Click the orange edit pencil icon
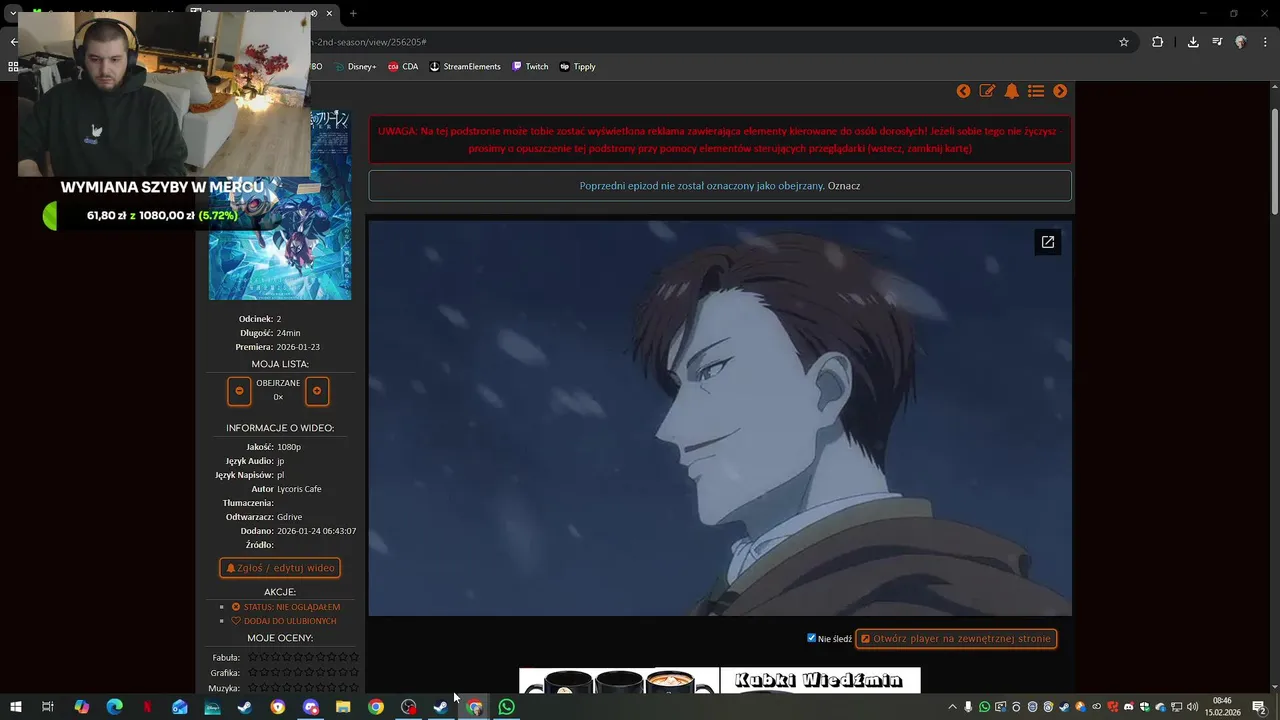This screenshot has height=720, width=1280. click(987, 91)
